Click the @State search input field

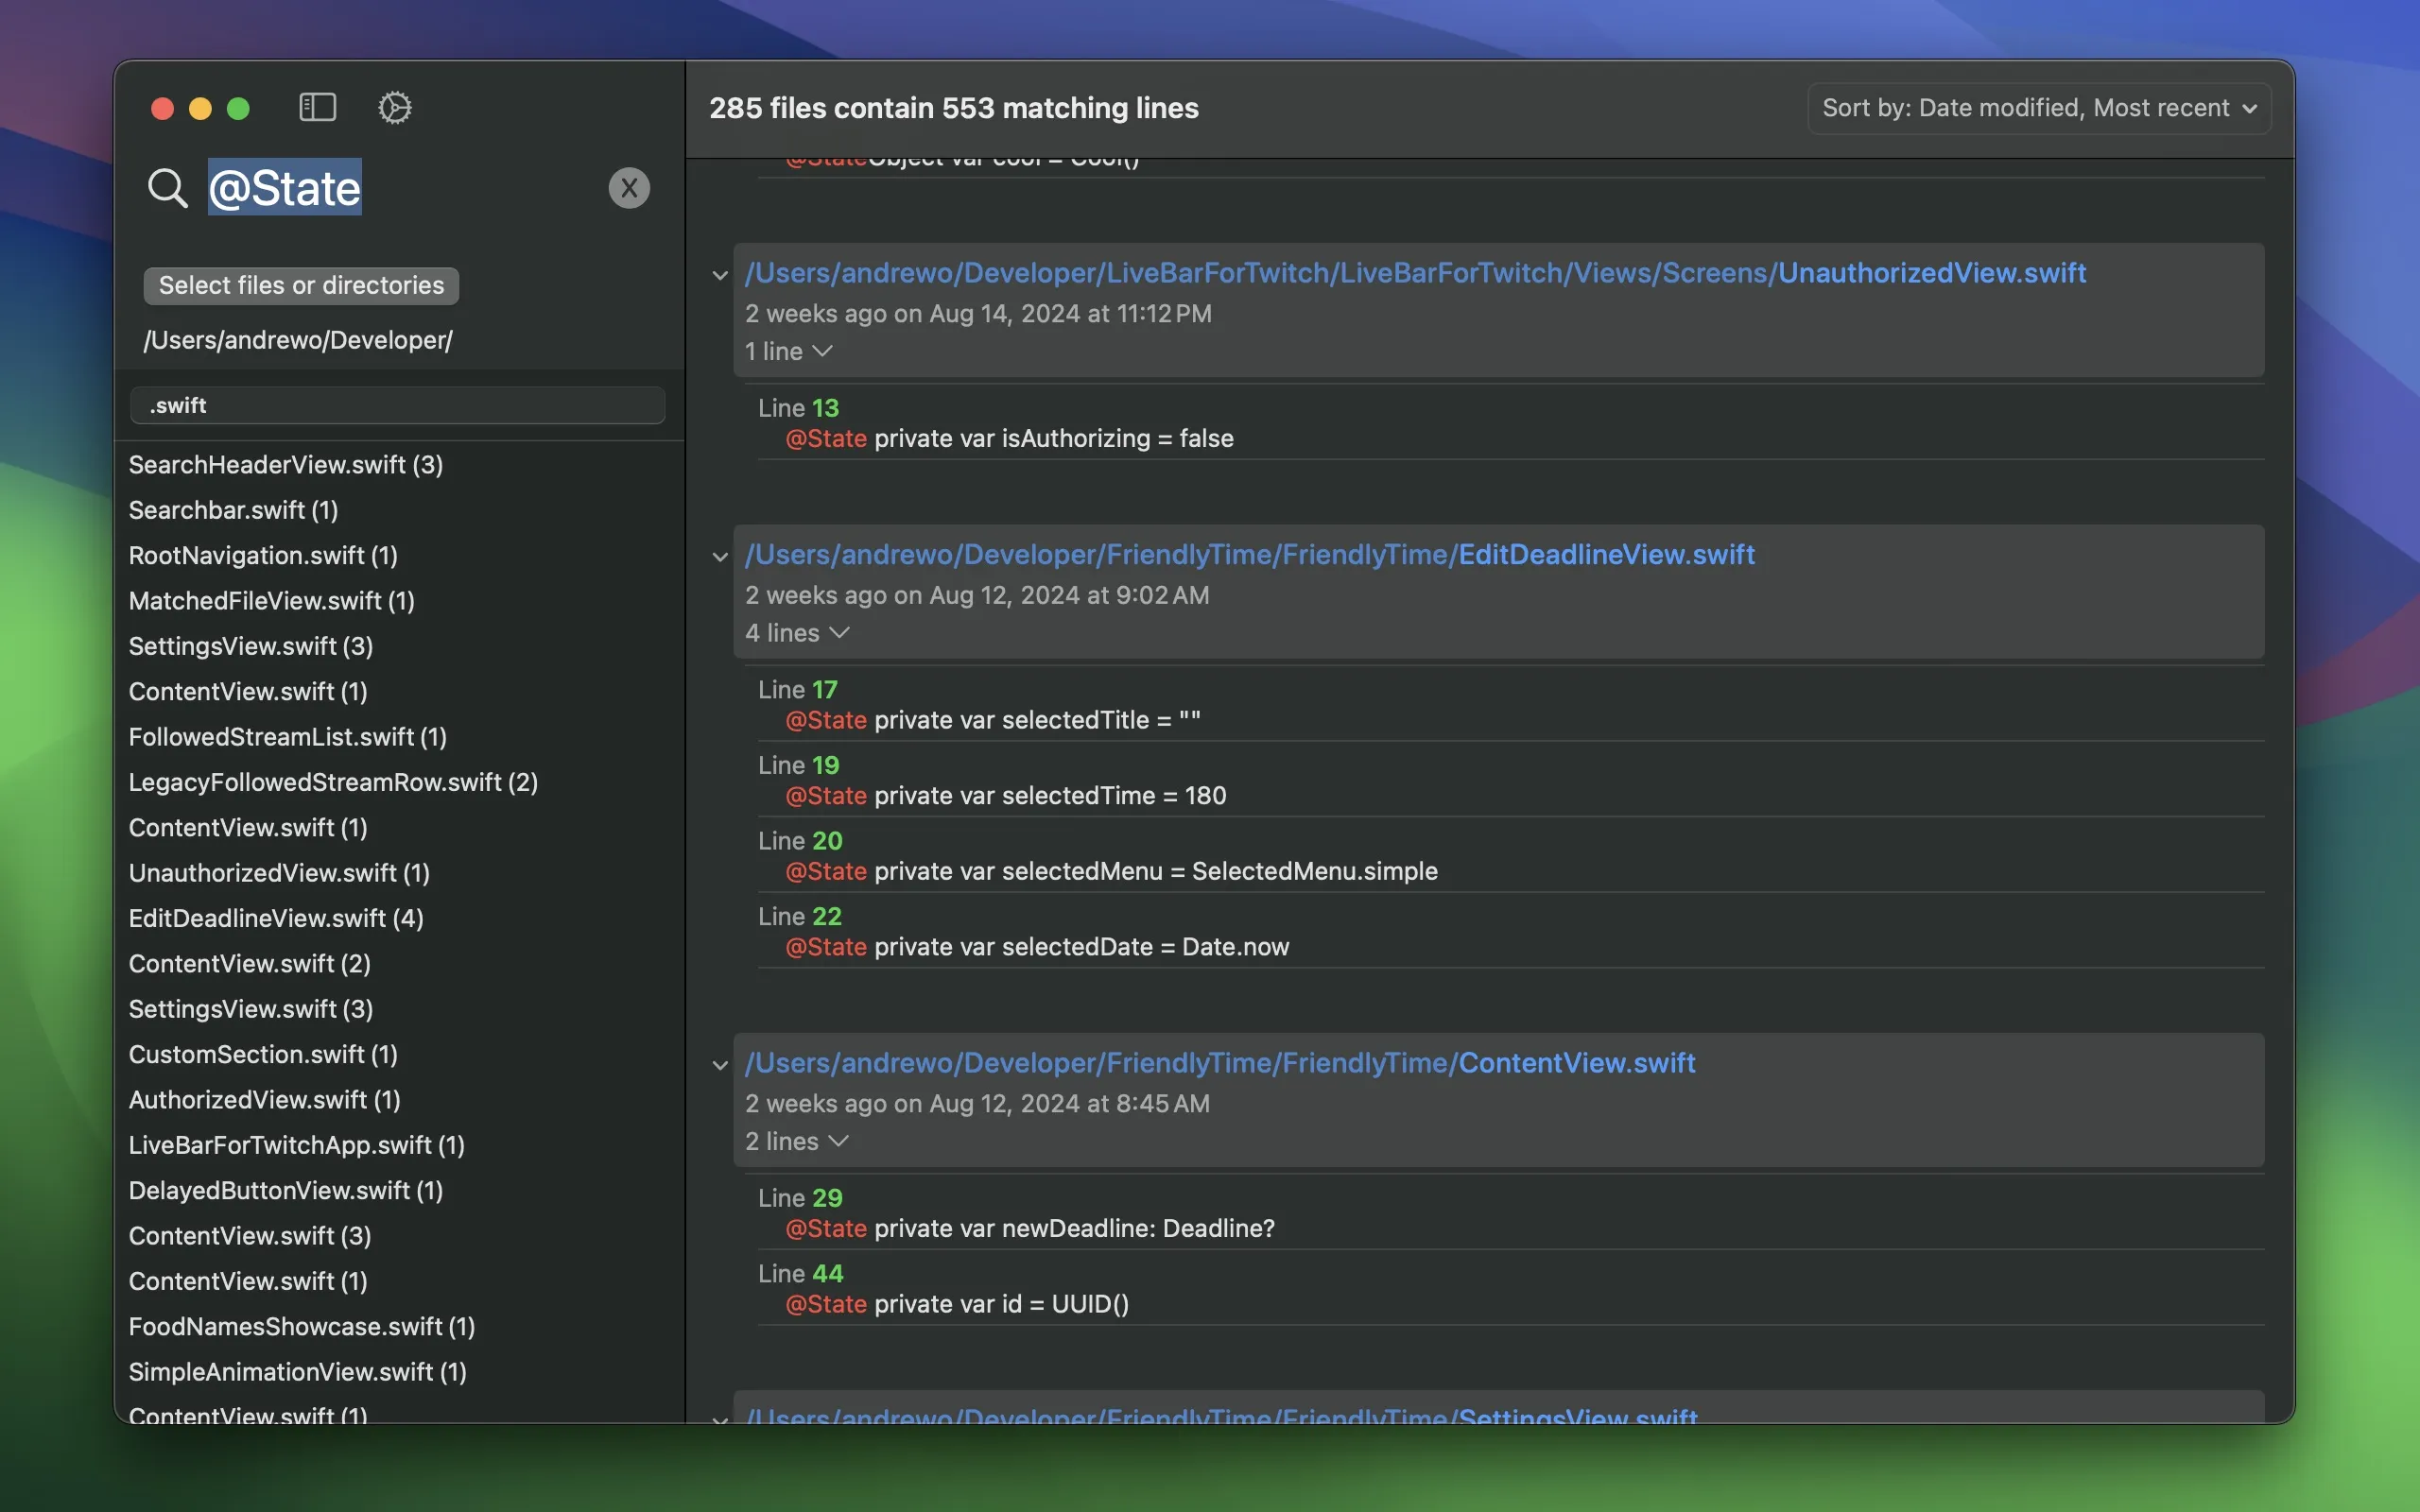pos(399,186)
